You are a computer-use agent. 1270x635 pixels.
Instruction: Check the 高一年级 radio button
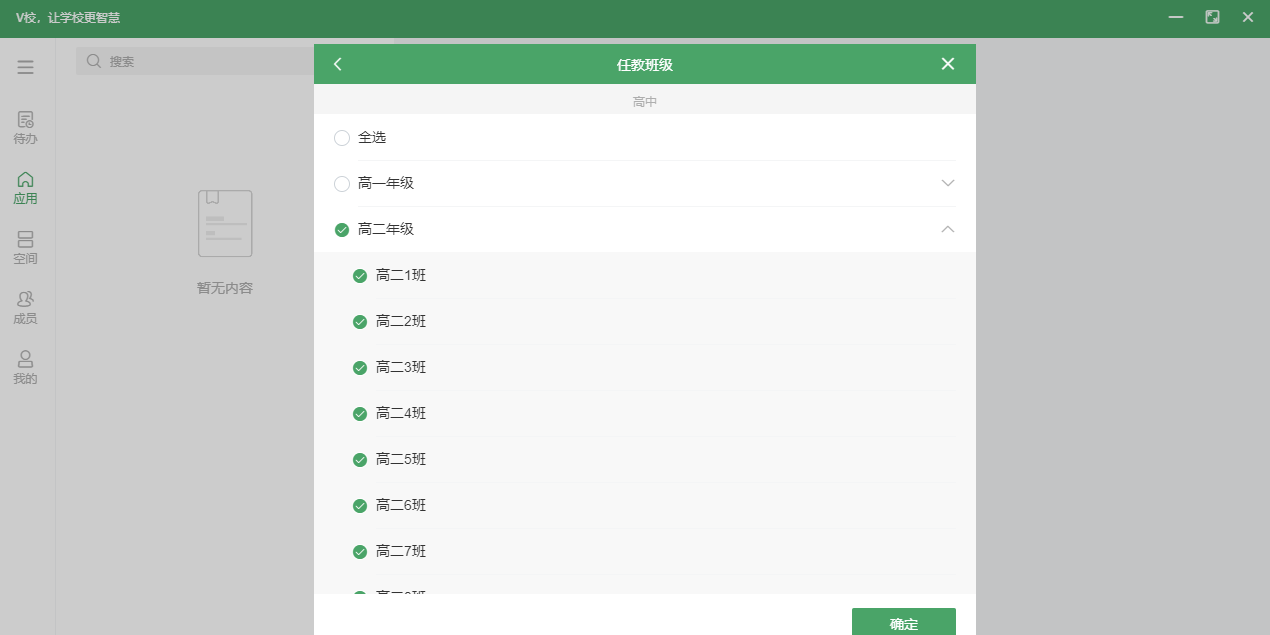[x=342, y=183]
